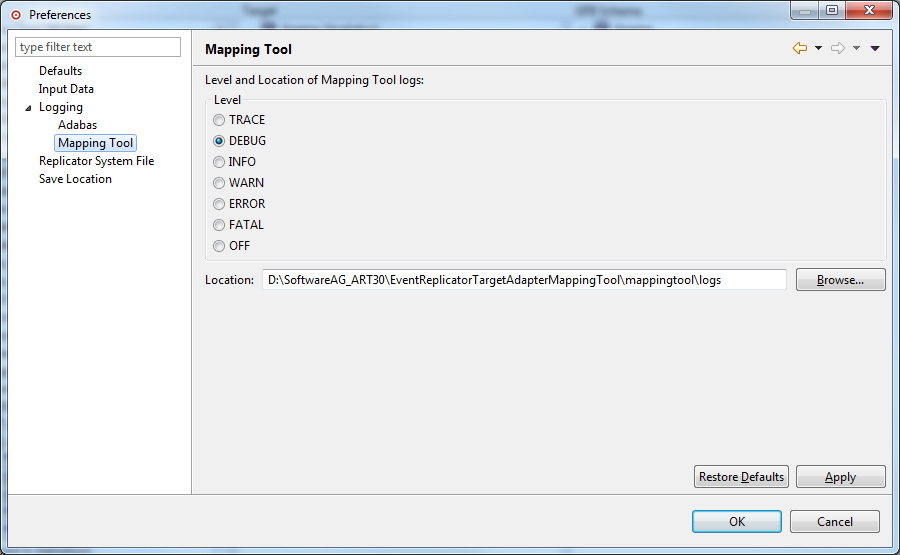Go to Input Data preferences
The image size is (900, 555).
[x=66, y=89]
